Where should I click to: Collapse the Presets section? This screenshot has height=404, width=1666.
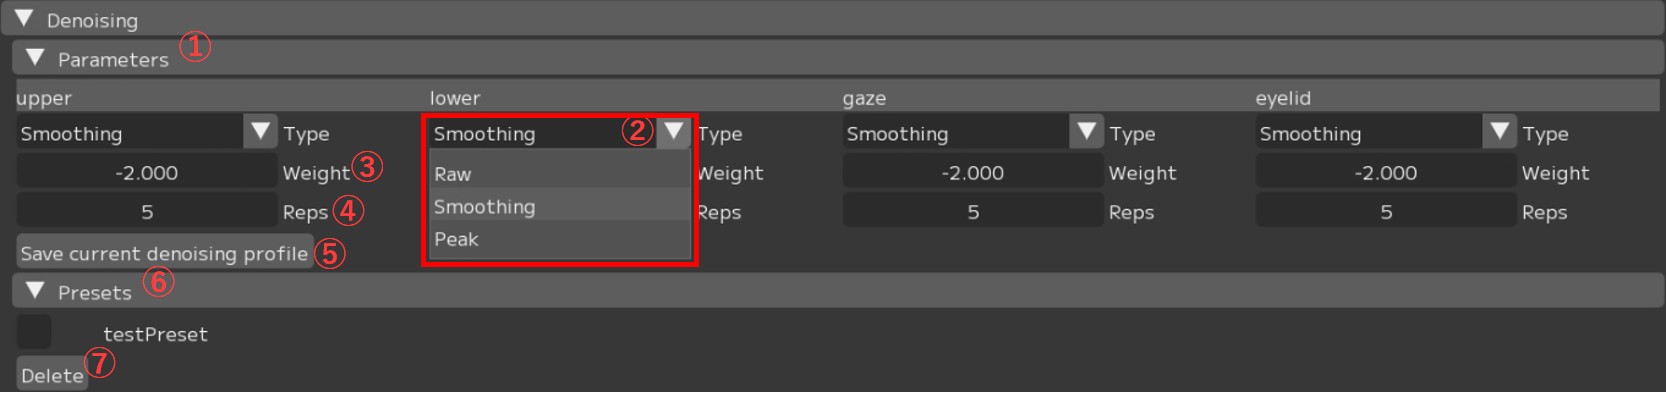tap(36, 291)
